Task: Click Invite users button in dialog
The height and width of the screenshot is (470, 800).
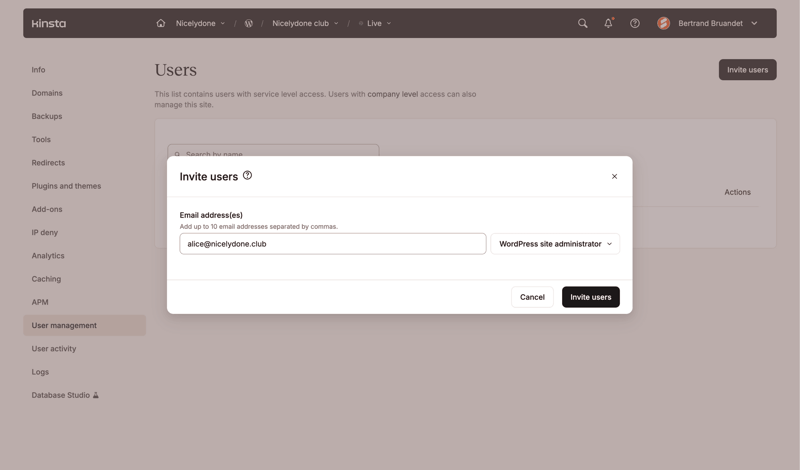Action: pos(591,297)
